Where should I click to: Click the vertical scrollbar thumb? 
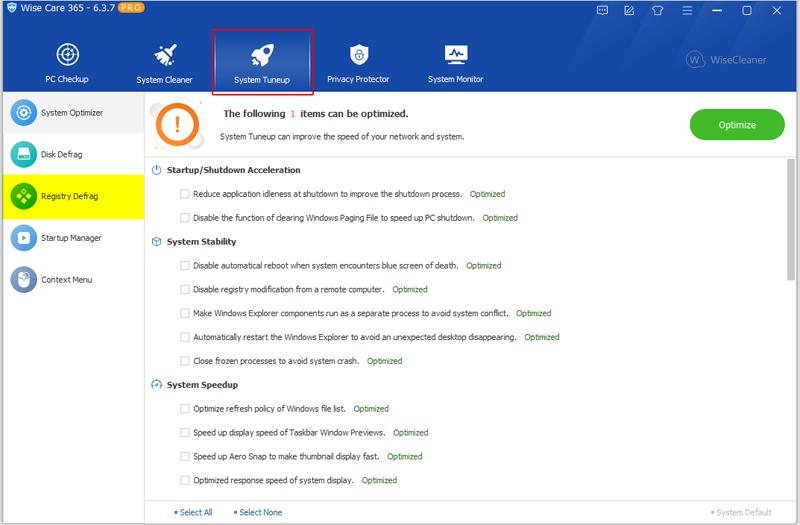(791, 219)
